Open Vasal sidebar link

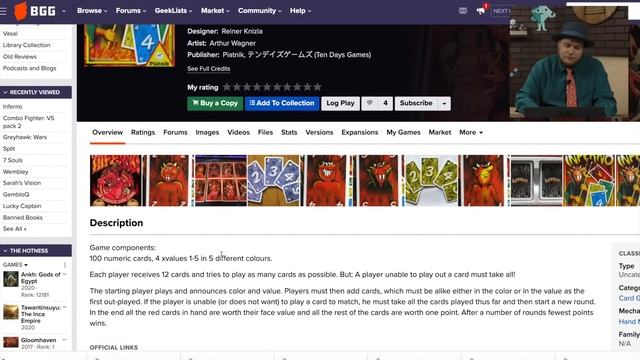[10, 33]
